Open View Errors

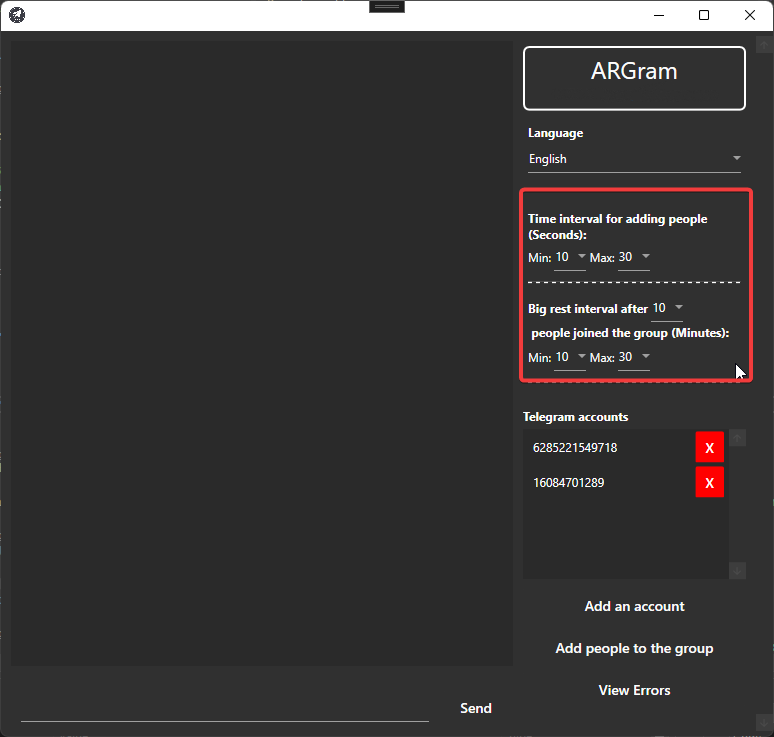pos(634,690)
